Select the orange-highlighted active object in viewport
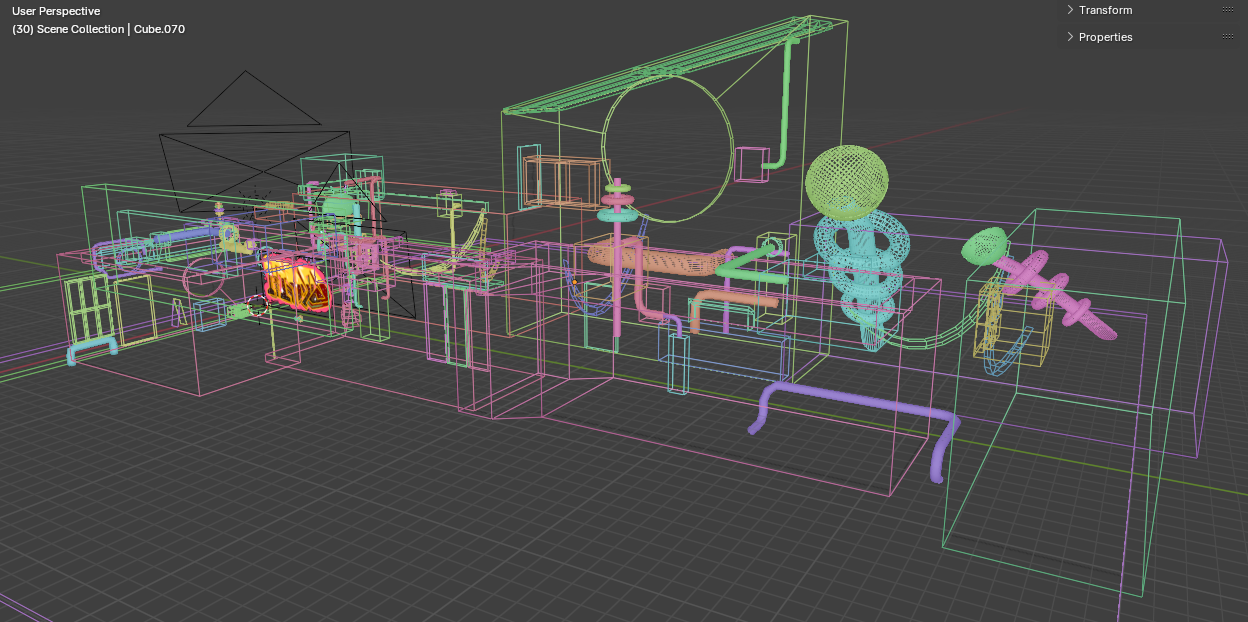The width and height of the screenshot is (1248, 622). (x=296, y=283)
